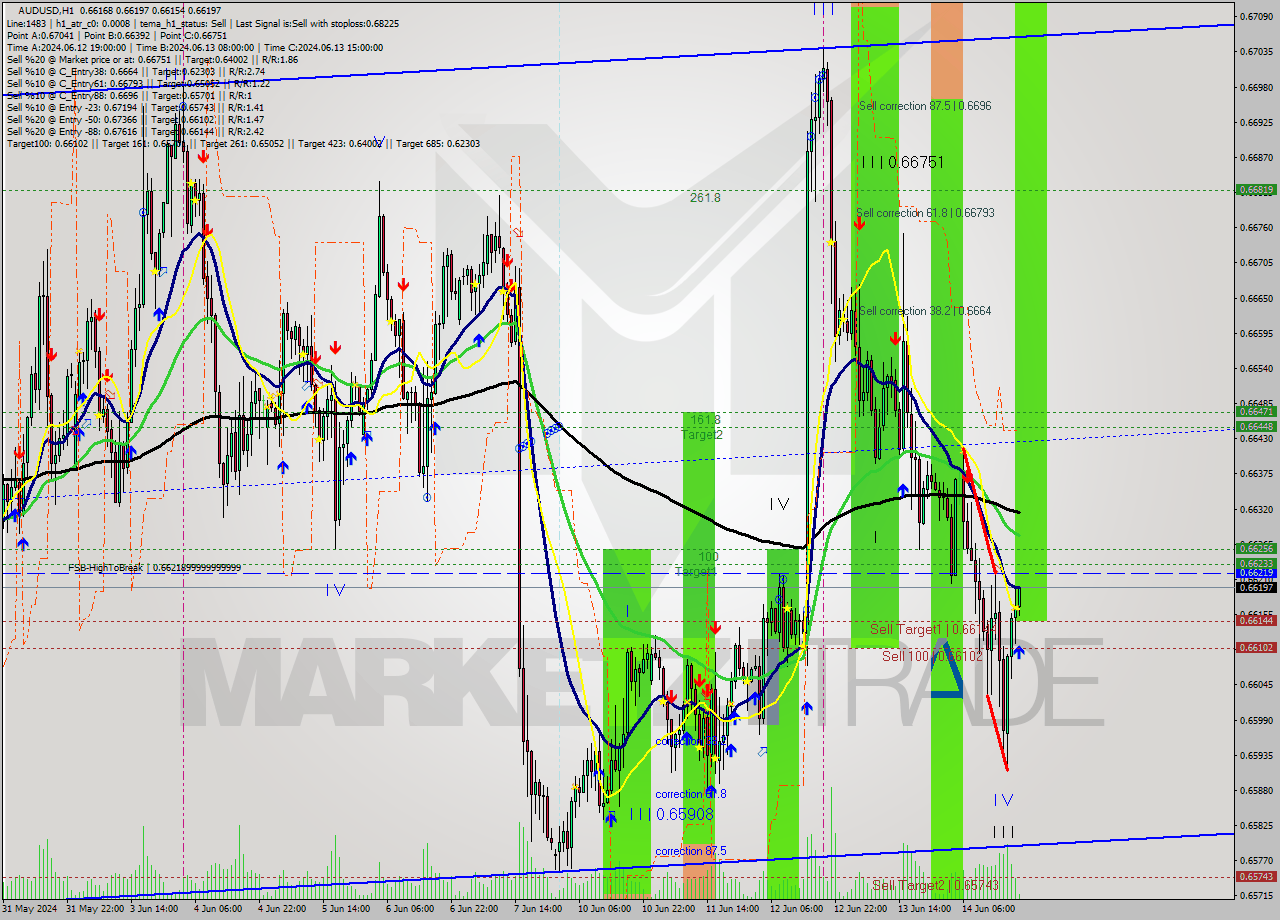Screen dimensions: 1280x920
Task: Select the 'Sell 100 | 0.66102' label
Action: pyautogui.click(x=932, y=656)
